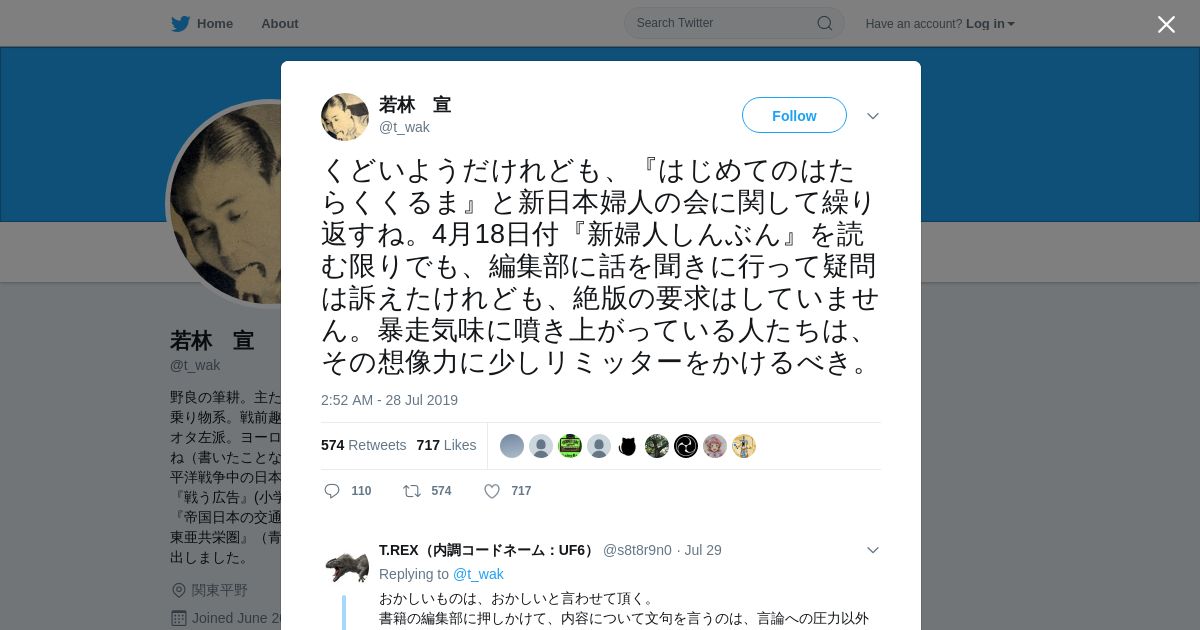Open the black cat liker avatar
The height and width of the screenshot is (630, 1200).
628,446
